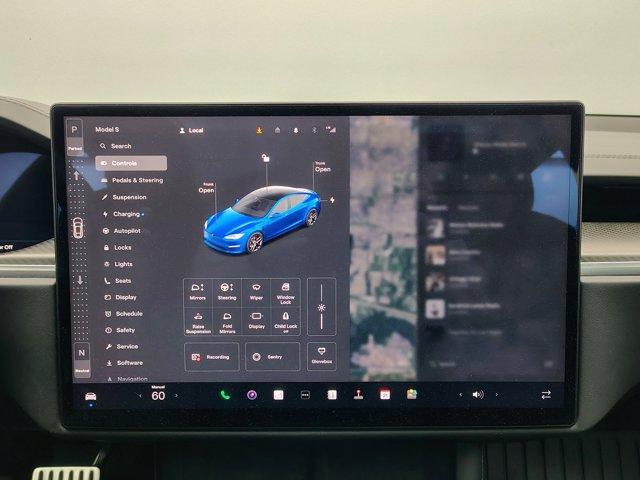Viewport: 640px width, 480px height.
Task: Select the Locks menu item
Action: click(x=118, y=247)
